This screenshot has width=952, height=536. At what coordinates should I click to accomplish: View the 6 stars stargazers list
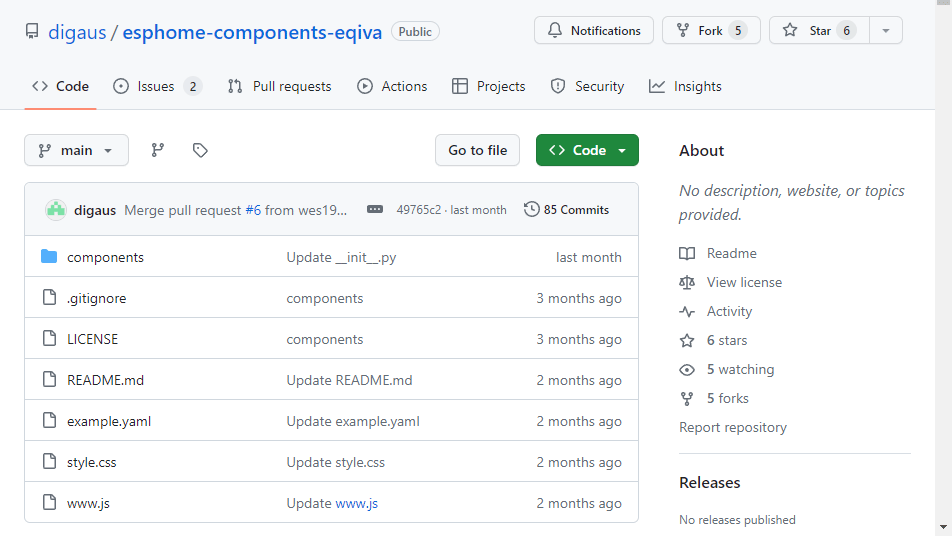point(727,341)
